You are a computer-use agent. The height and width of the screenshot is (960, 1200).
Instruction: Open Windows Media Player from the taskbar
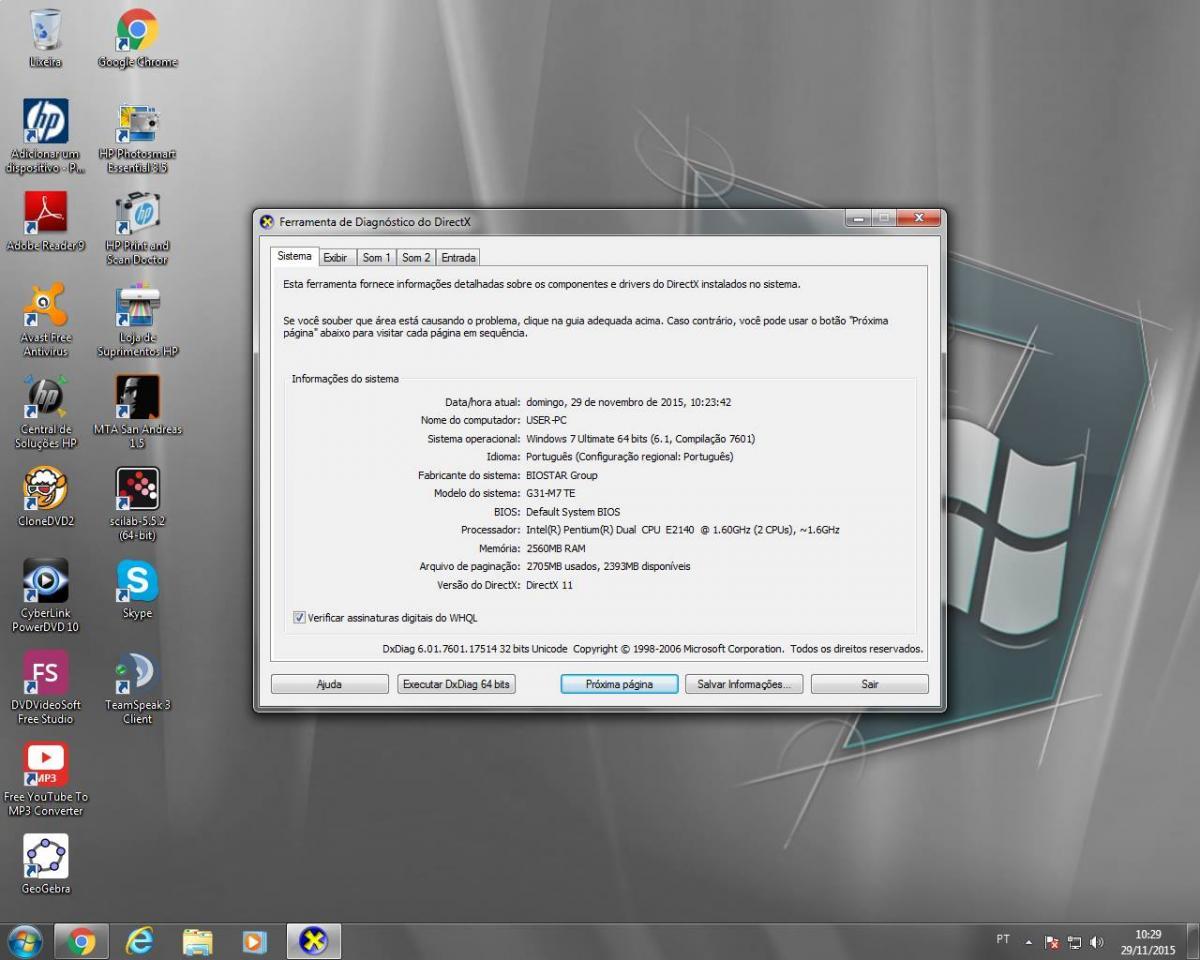click(x=255, y=941)
